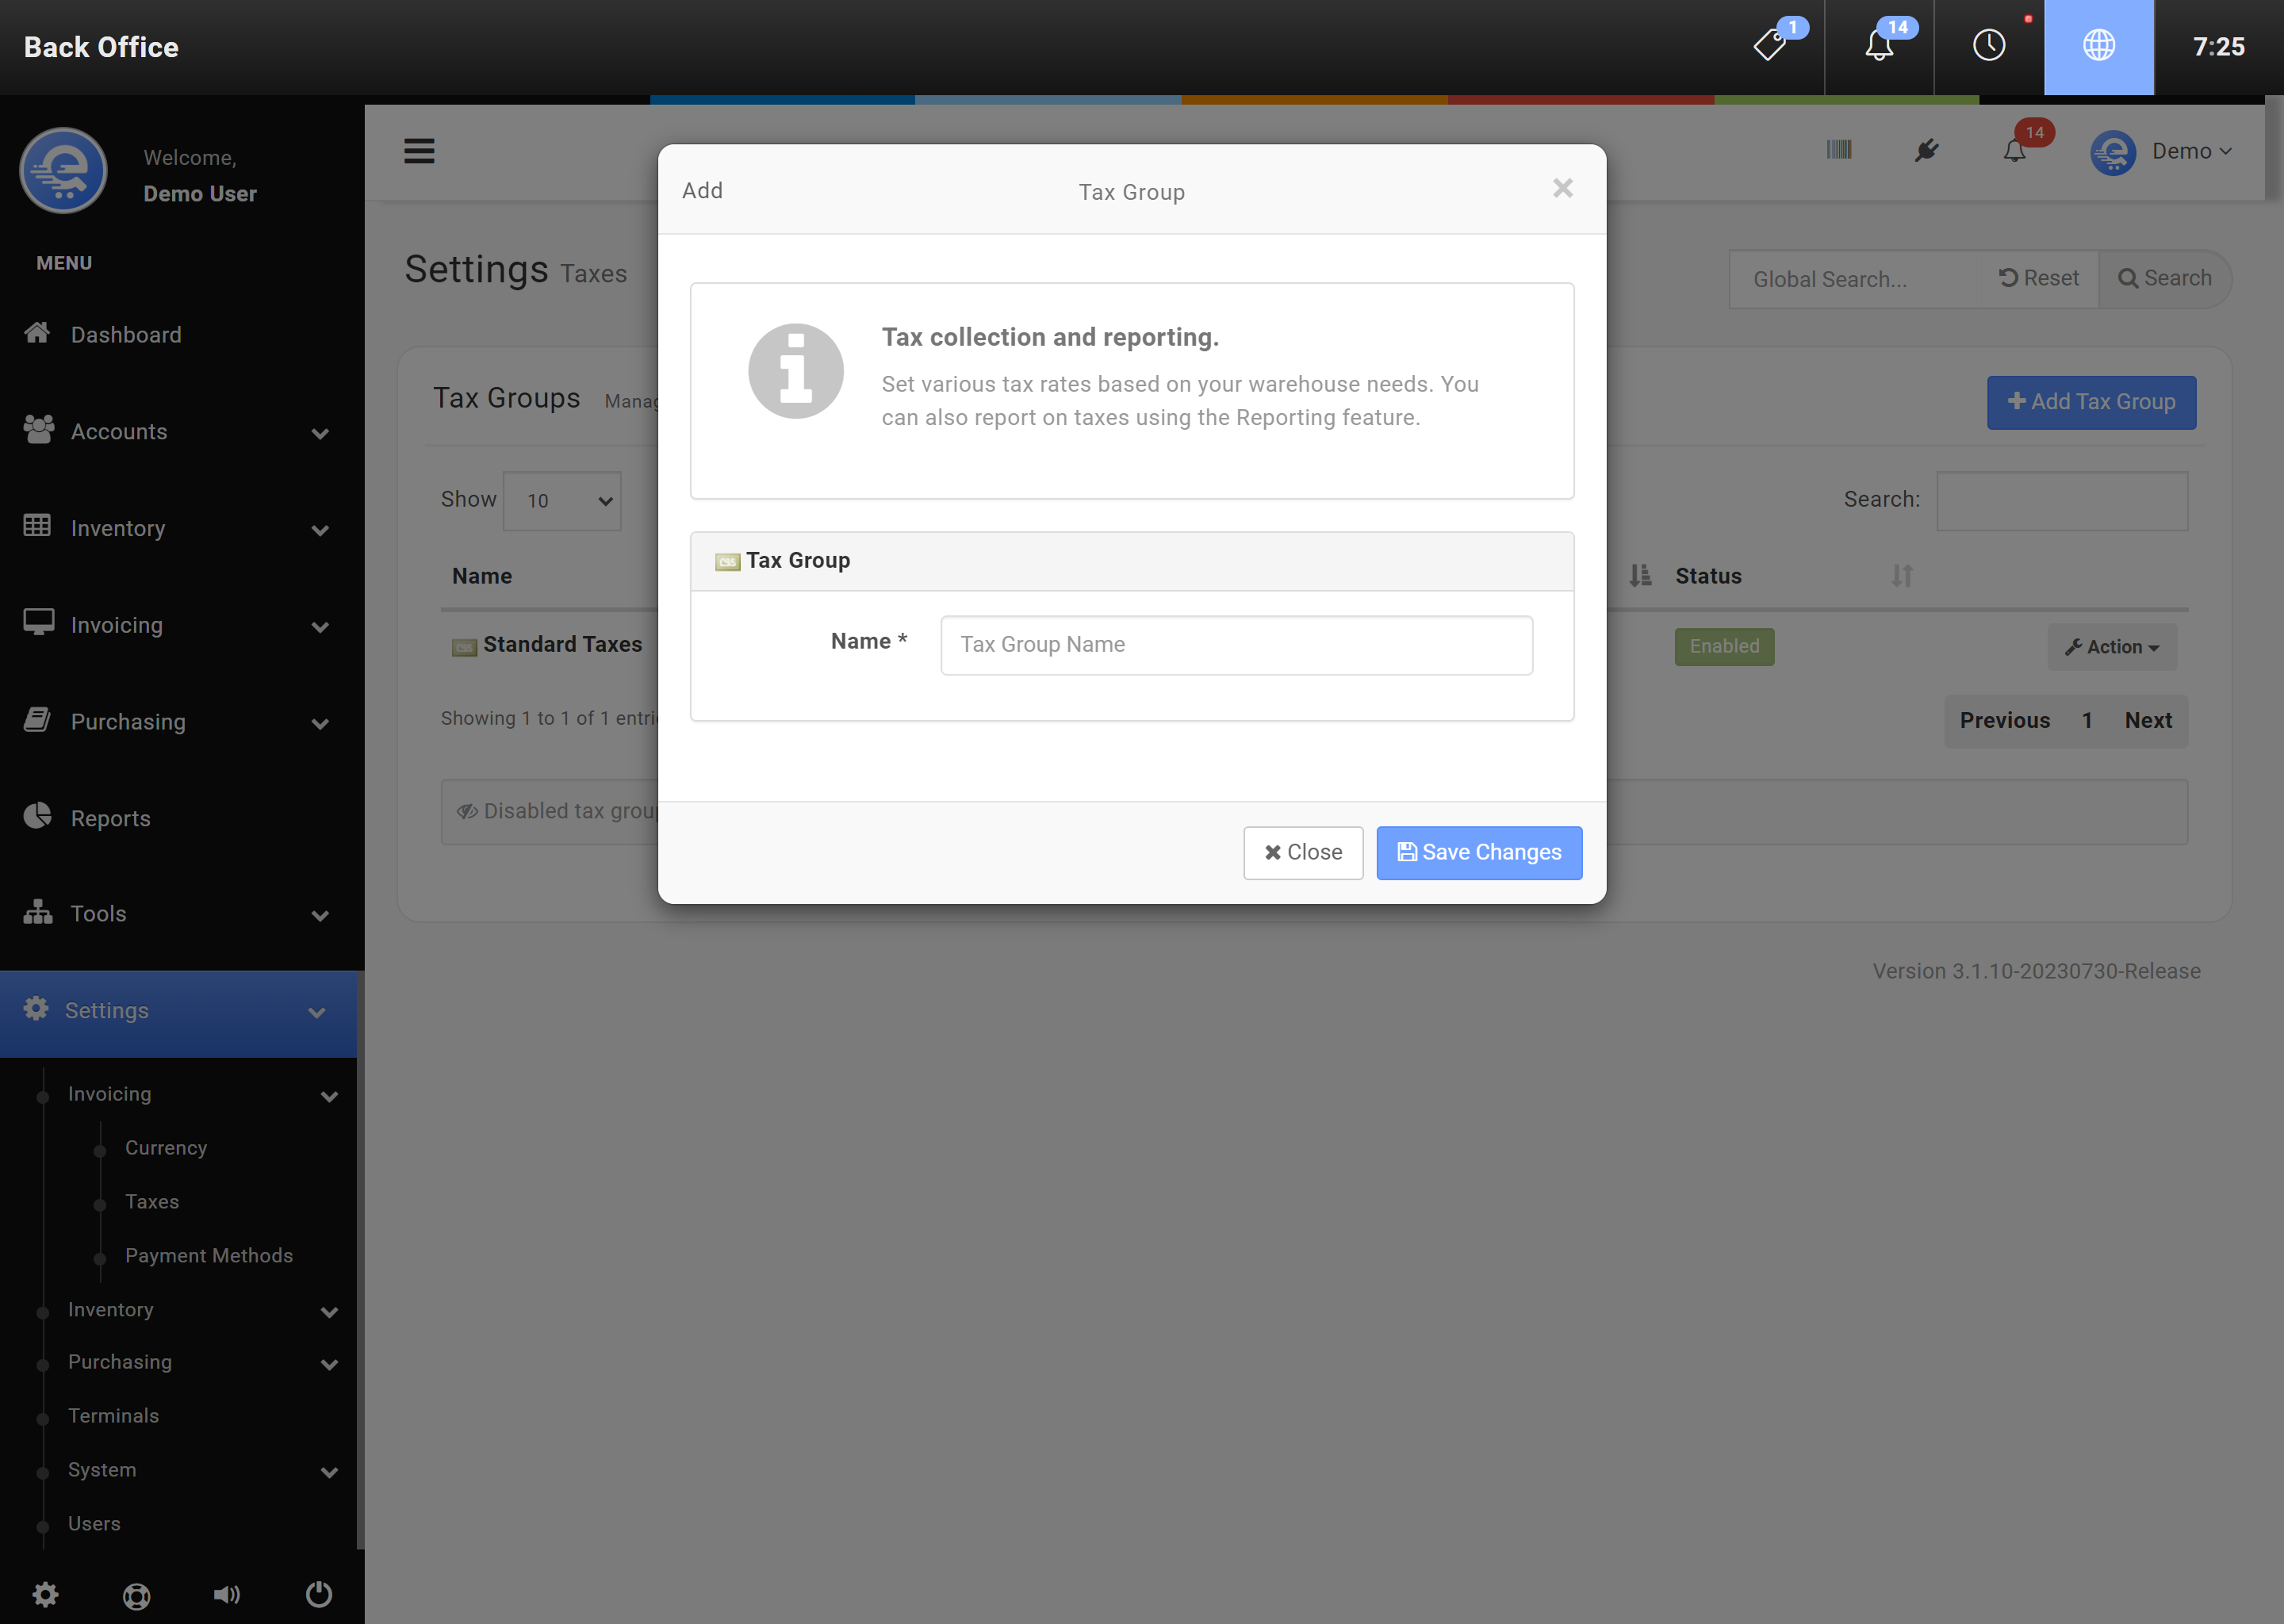Click the lifebuoy help icon in sidebar footer
Viewport: 2284px width, 1624px height.
[137, 1595]
